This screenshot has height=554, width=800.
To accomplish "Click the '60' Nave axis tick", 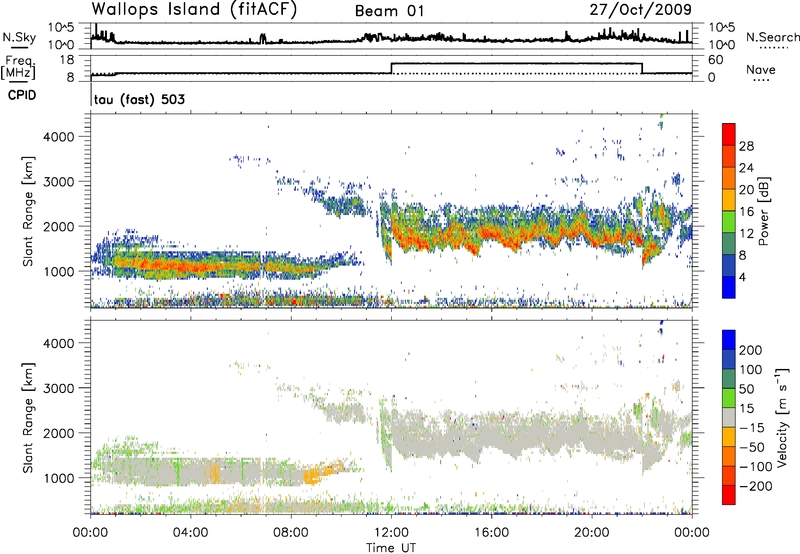I will (x=715, y=60).
